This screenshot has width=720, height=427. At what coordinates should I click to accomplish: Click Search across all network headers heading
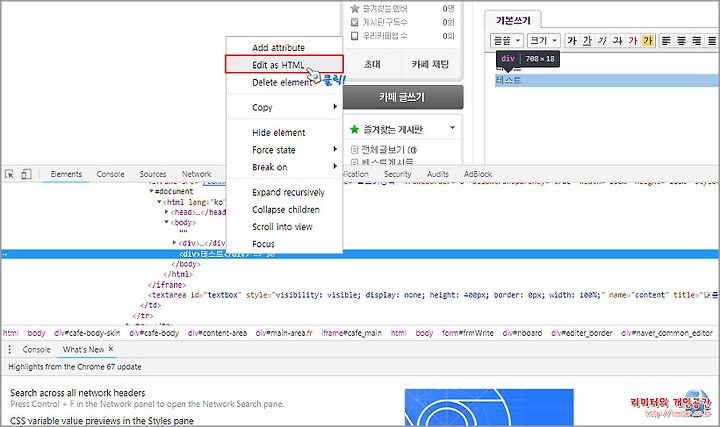click(78, 393)
